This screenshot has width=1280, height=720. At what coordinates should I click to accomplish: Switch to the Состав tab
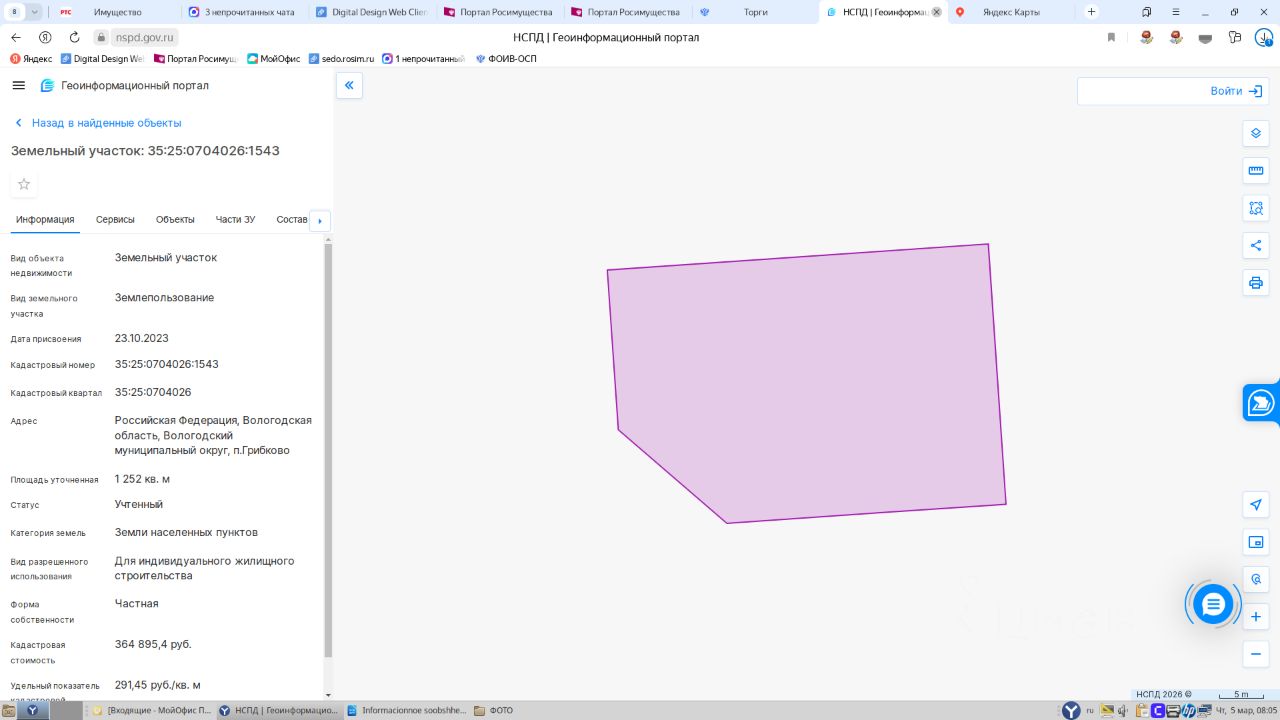coord(292,220)
